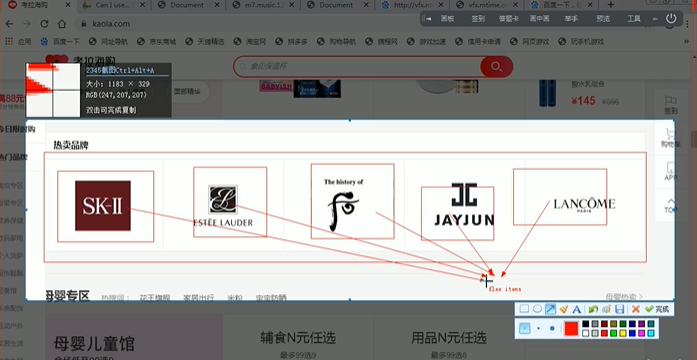
Task: Open 签到 in floating toolbar
Action: [x=478, y=19]
